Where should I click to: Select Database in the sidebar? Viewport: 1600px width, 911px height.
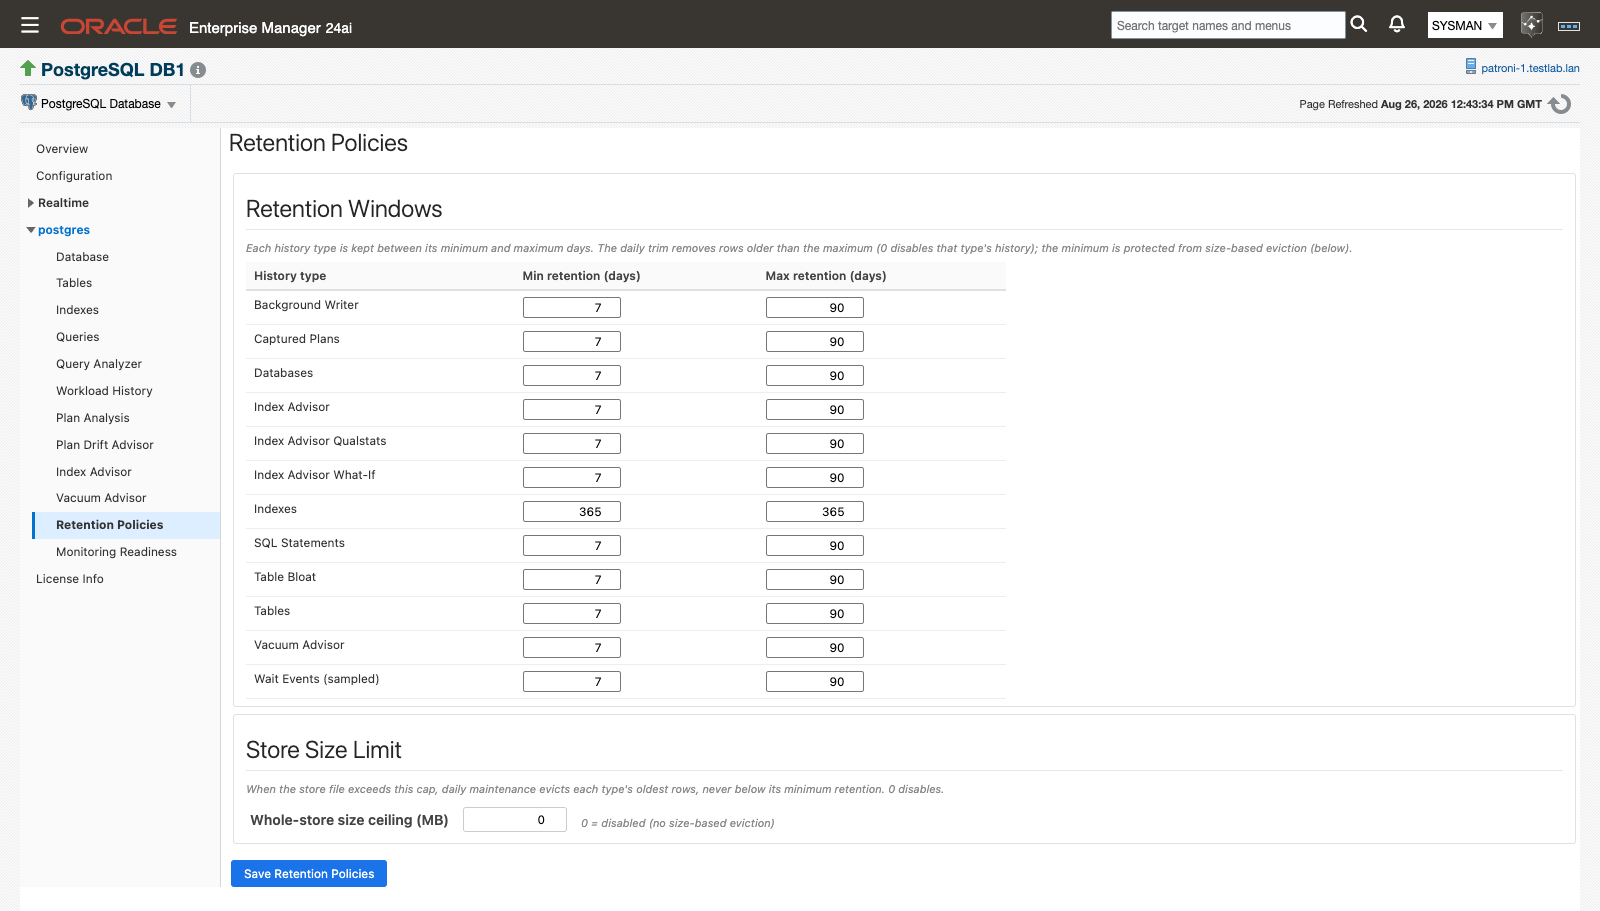(x=82, y=257)
